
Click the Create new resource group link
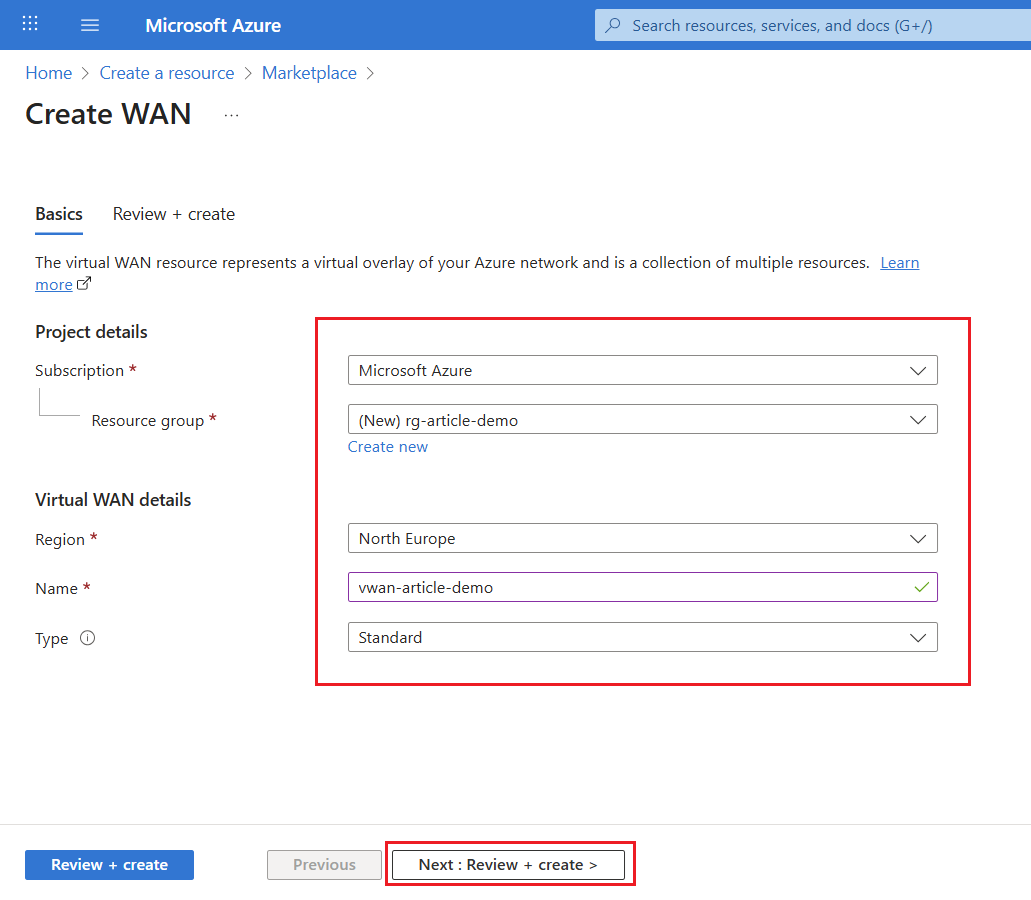(x=388, y=447)
